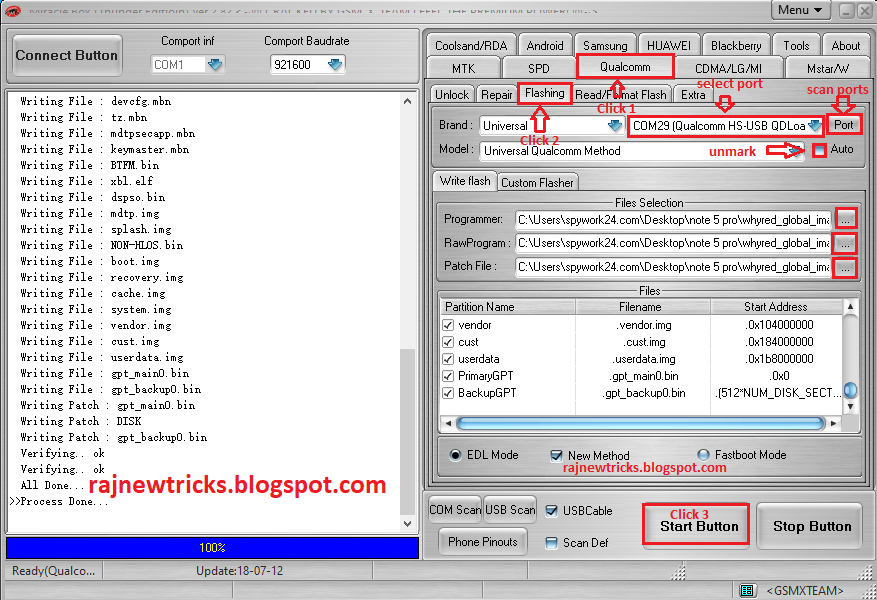877x600 pixels.
Task: Browse for the Patch File
Action: tap(845, 267)
